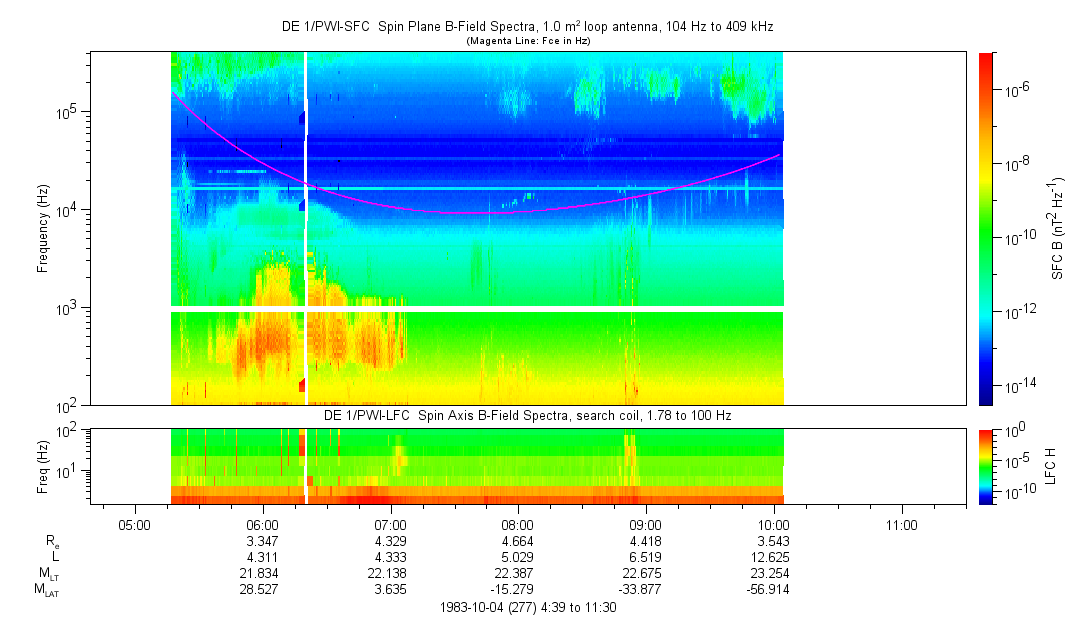Click the SFC B color bar
Screen dimensions: 1083x620
click(x=985, y=228)
